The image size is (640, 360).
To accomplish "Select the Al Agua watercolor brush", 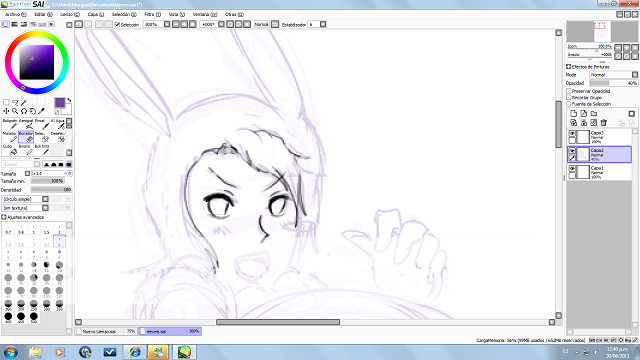I will 58,124.
